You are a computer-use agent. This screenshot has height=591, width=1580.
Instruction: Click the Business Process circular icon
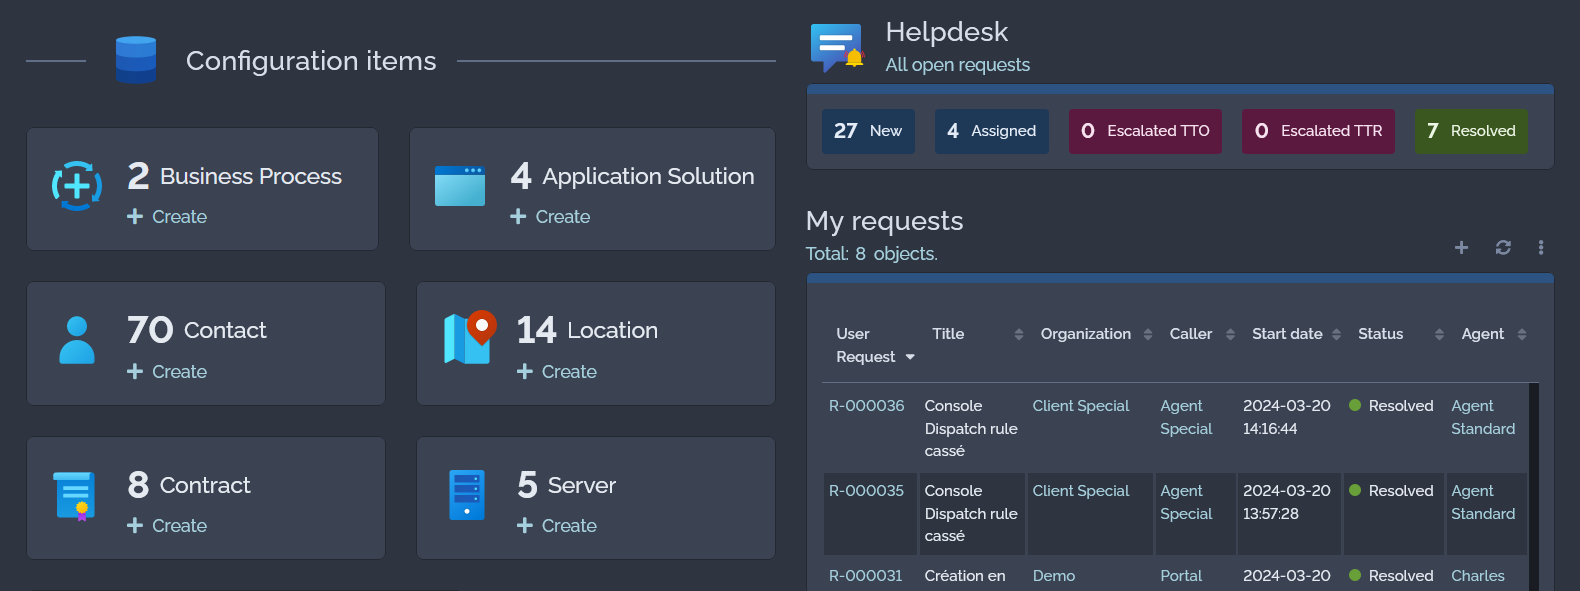[77, 186]
